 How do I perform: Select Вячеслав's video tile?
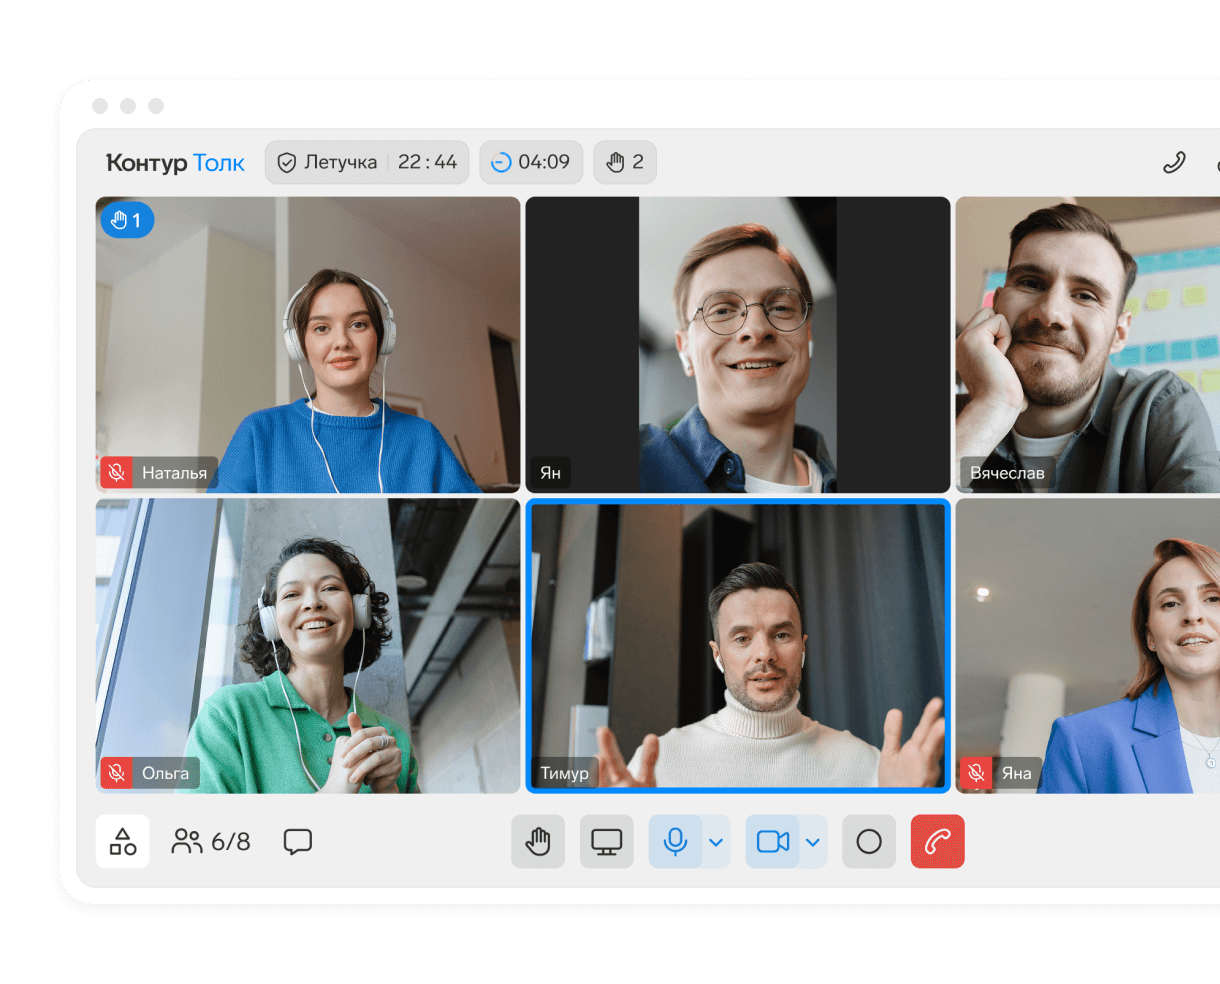[1088, 345]
